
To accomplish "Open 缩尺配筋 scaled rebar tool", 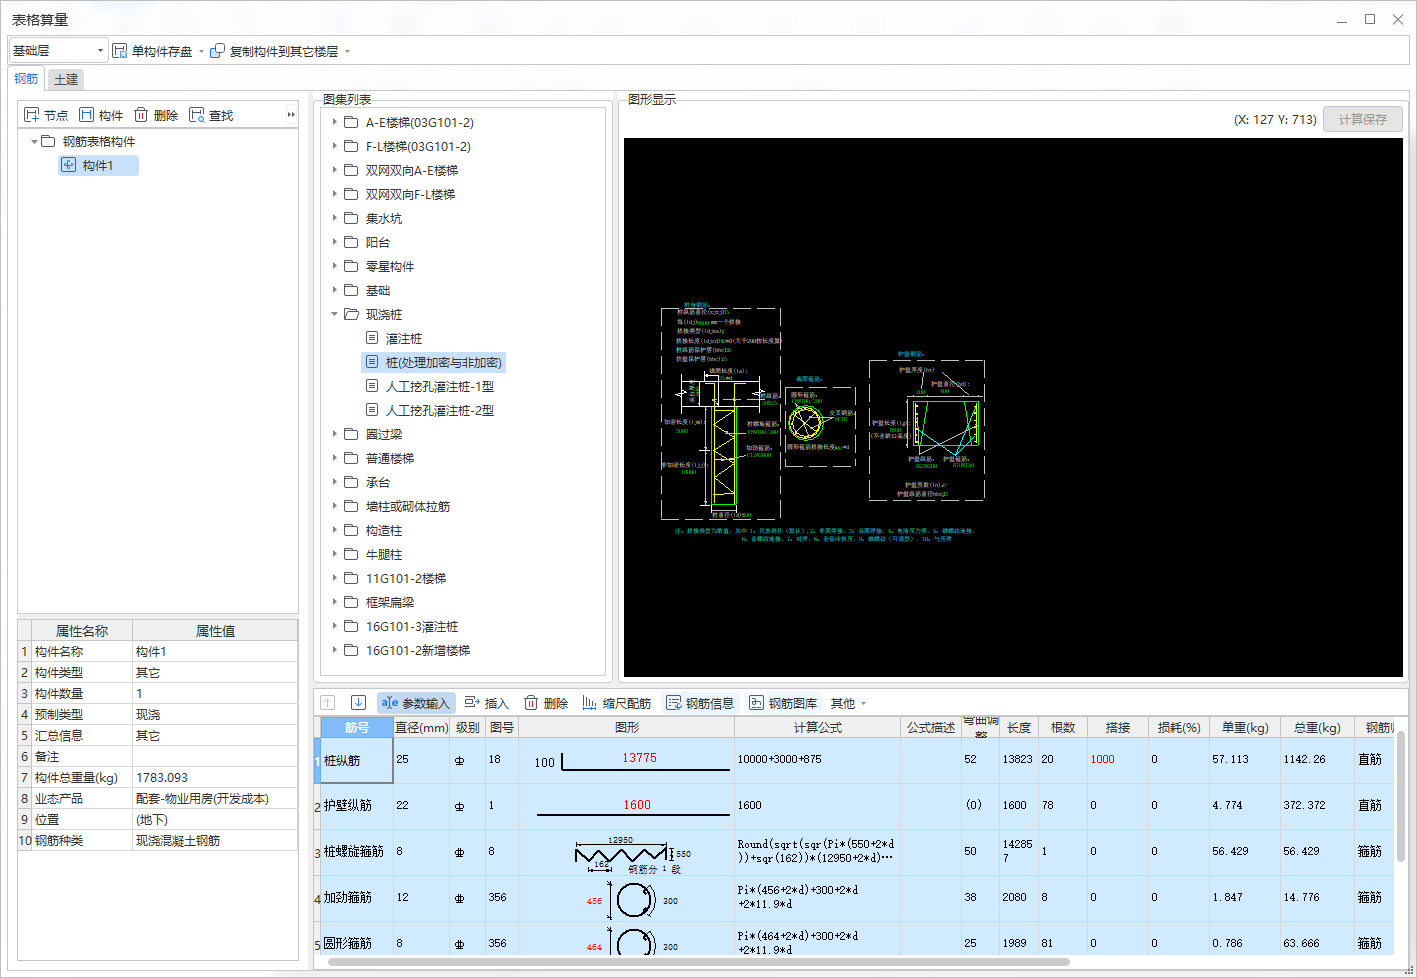I will click(x=616, y=703).
